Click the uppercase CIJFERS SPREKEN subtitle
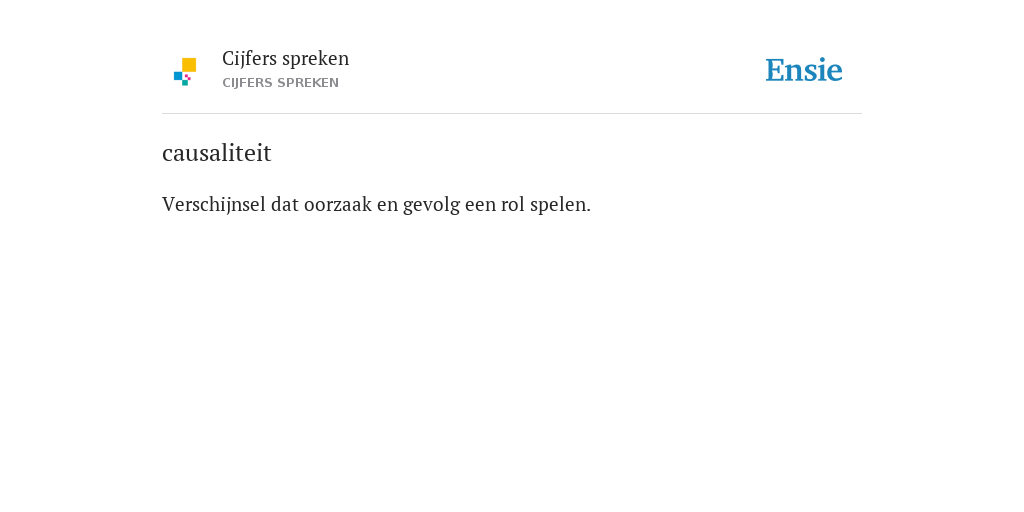The width and height of the screenshot is (1024, 512). click(x=280, y=83)
